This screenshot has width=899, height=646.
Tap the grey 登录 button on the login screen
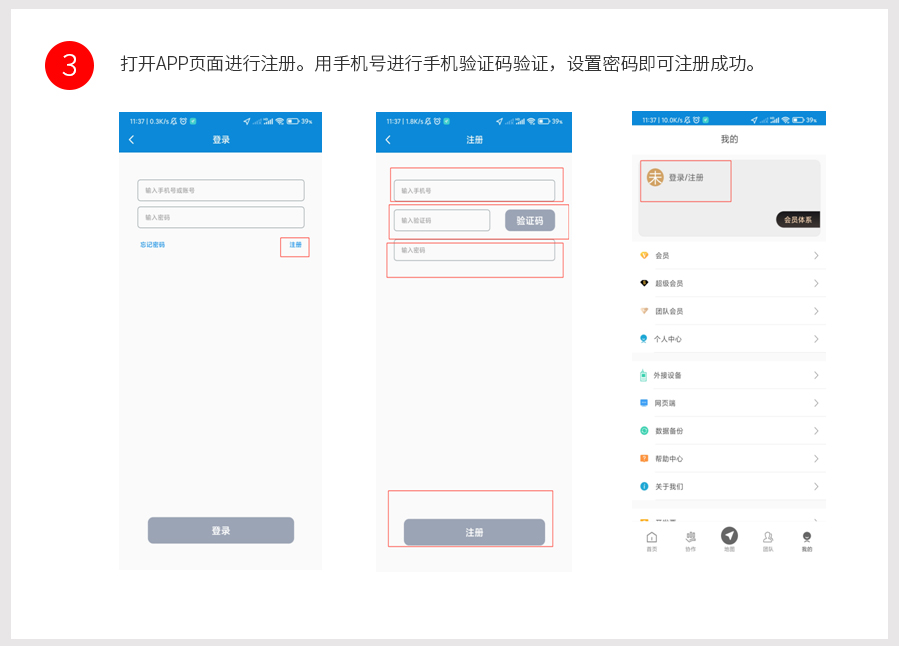221,531
